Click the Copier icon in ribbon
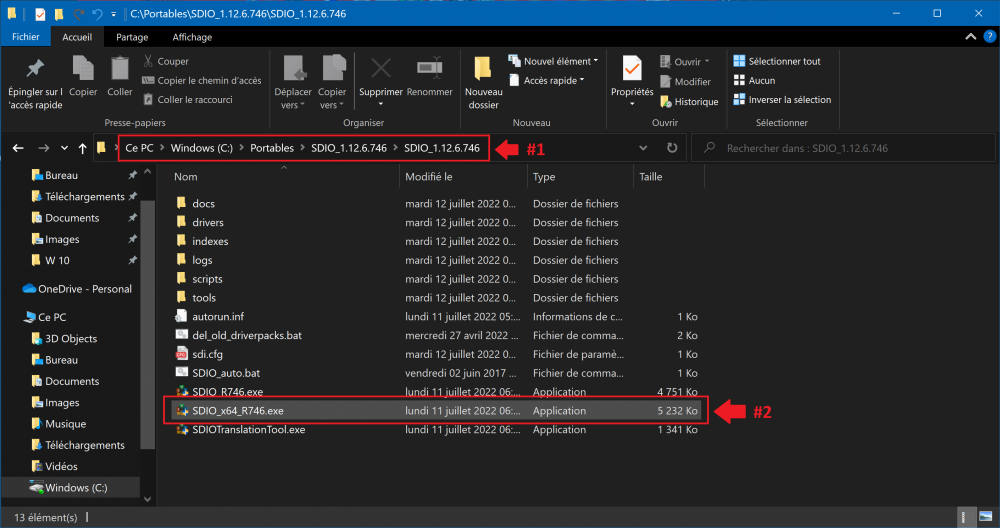The width and height of the screenshot is (1000, 528). click(83, 70)
